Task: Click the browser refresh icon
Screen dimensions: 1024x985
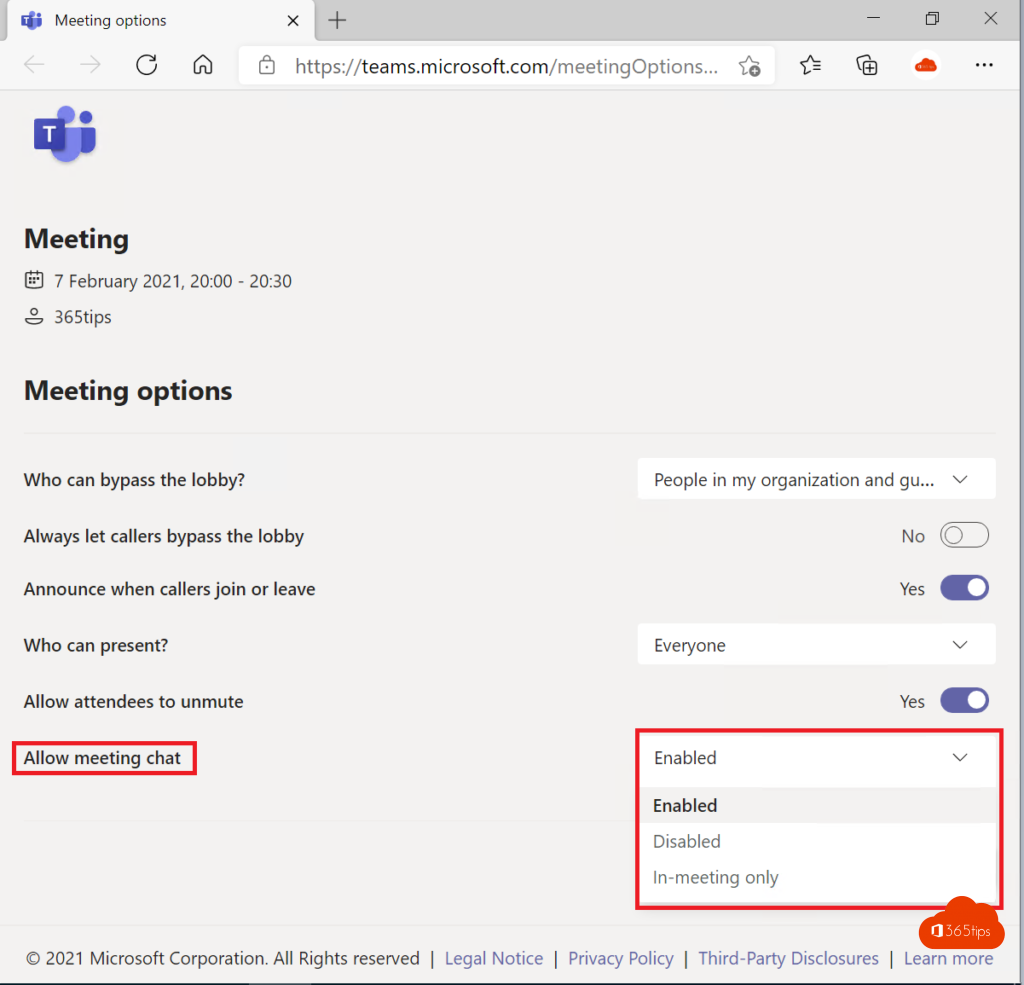Action: [147, 66]
